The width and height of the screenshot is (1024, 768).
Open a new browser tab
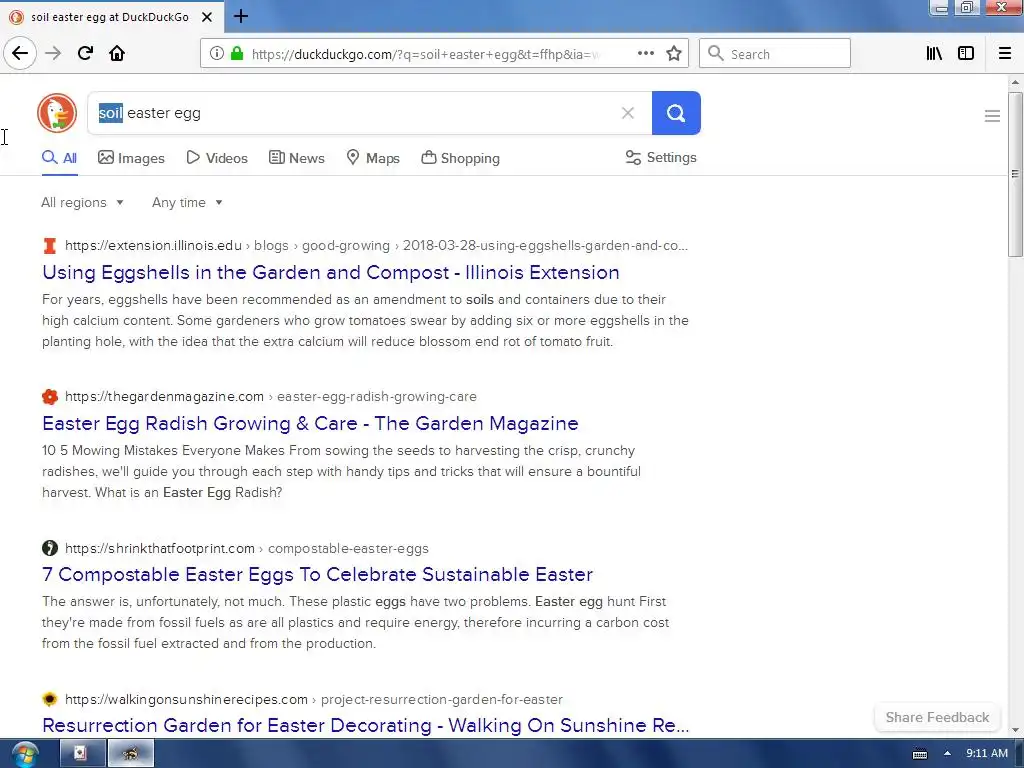pyautogui.click(x=240, y=16)
